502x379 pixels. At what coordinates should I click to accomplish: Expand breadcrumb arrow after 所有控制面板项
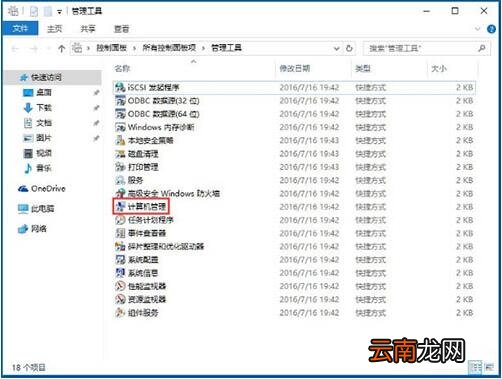coord(203,49)
